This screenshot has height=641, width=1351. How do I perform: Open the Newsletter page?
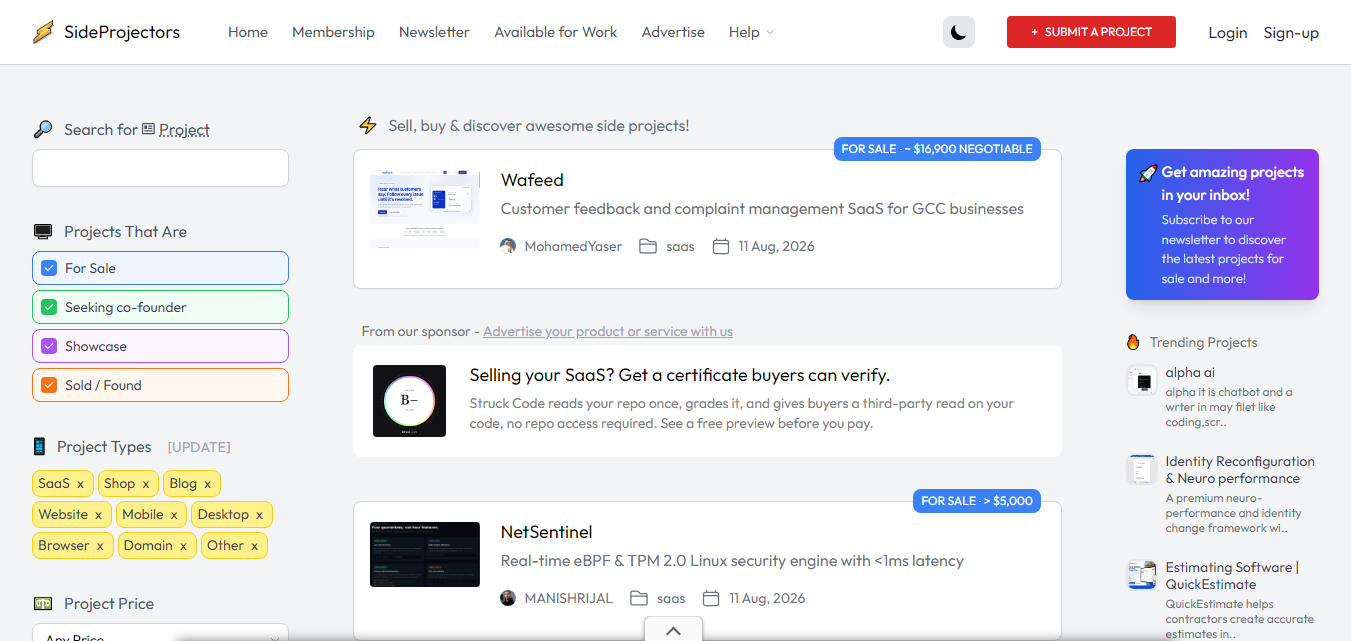(434, 32)
